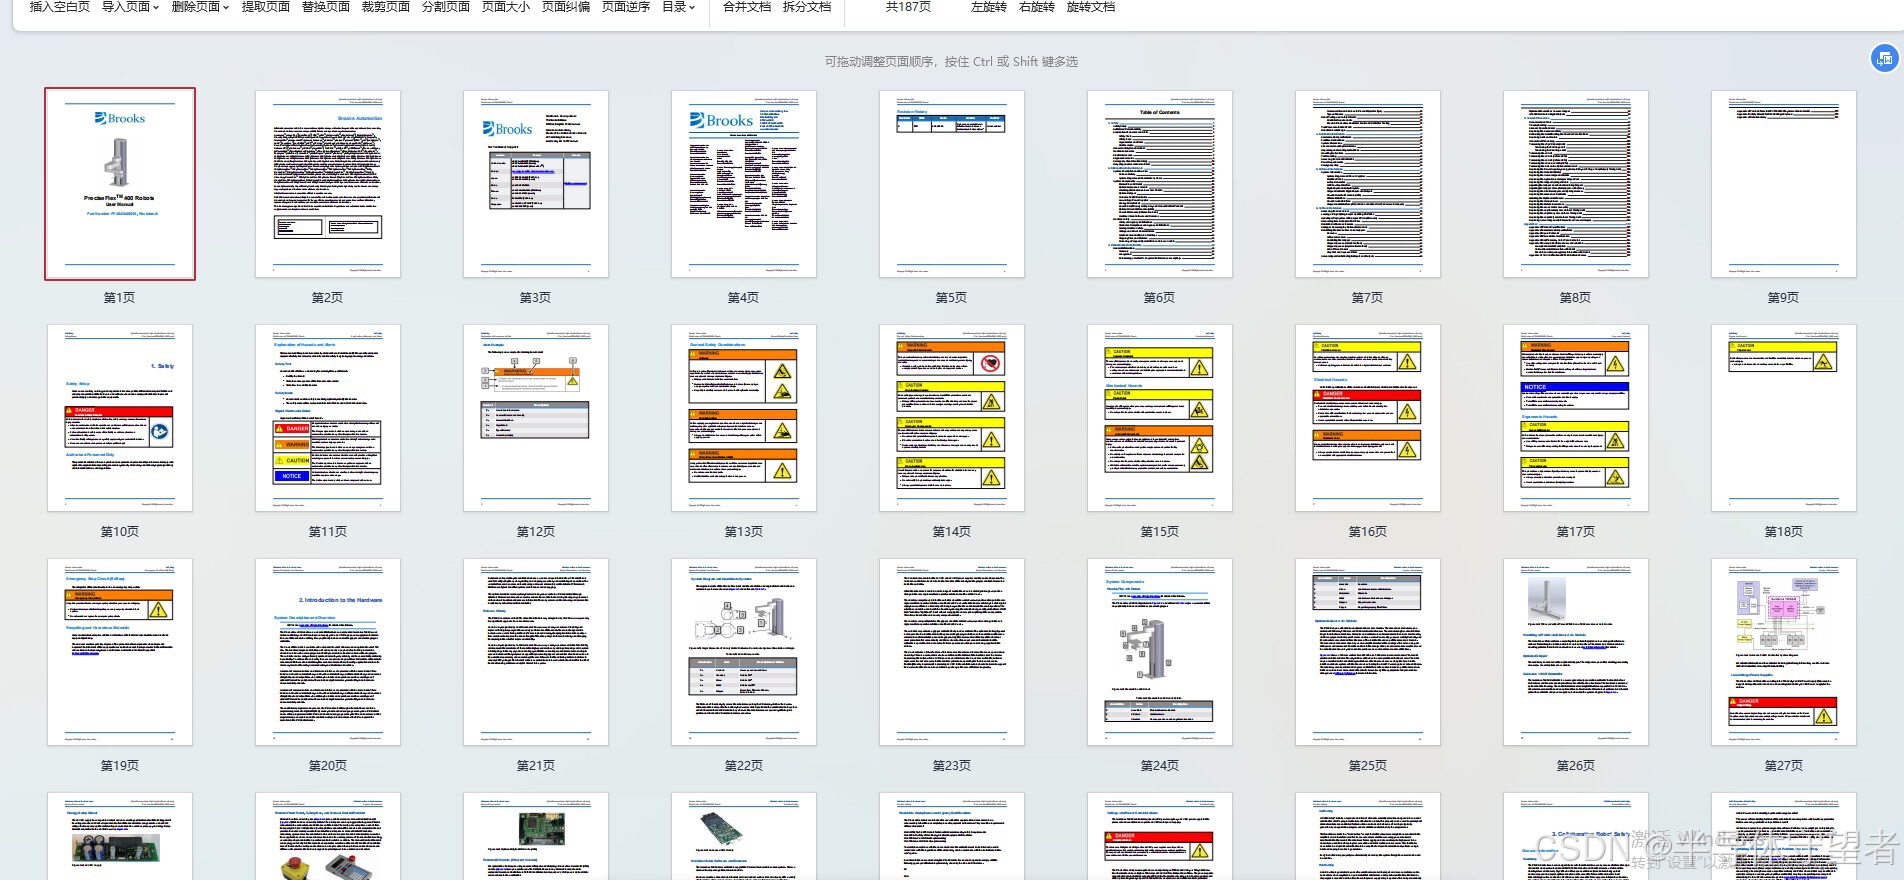Select page 18 thumbnail
Image resolution: width=1904 pixels, height=880 pixels.
[1784, 418]
